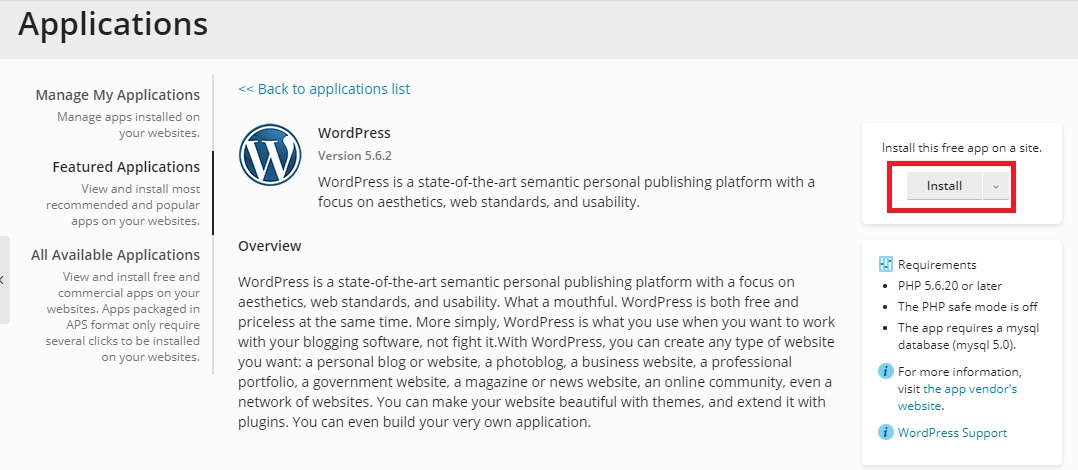Click the Requirements panel icon
The width and height of the screenshot is (1078, 470).
[886, 265]
